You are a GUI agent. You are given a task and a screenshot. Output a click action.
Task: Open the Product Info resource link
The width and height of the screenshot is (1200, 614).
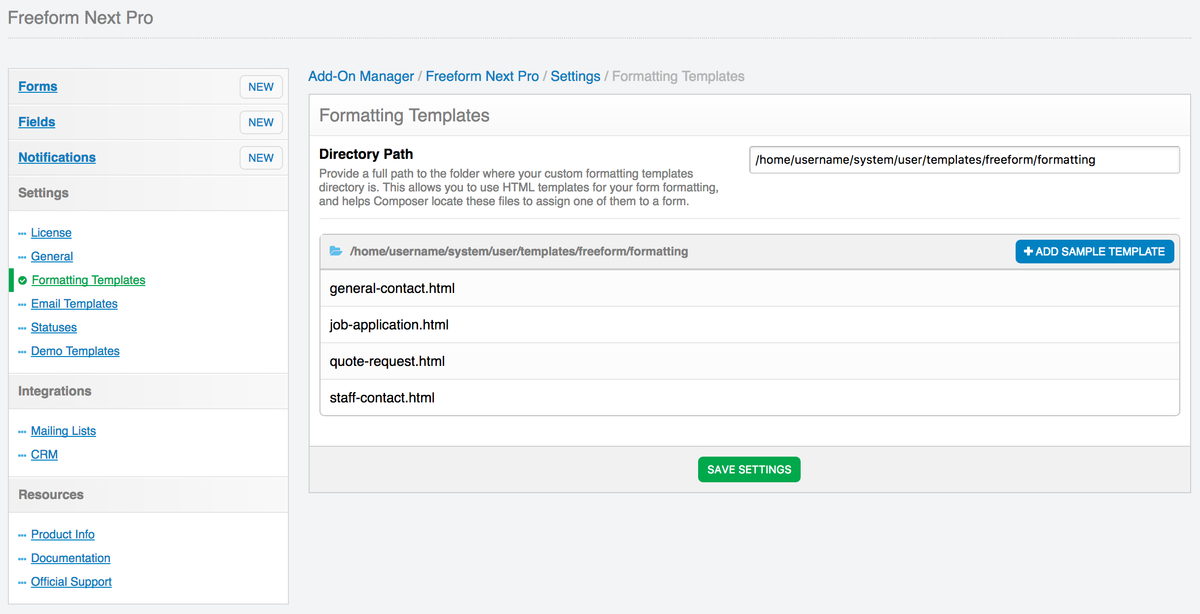pyautogui.click(x=63, y=535)
